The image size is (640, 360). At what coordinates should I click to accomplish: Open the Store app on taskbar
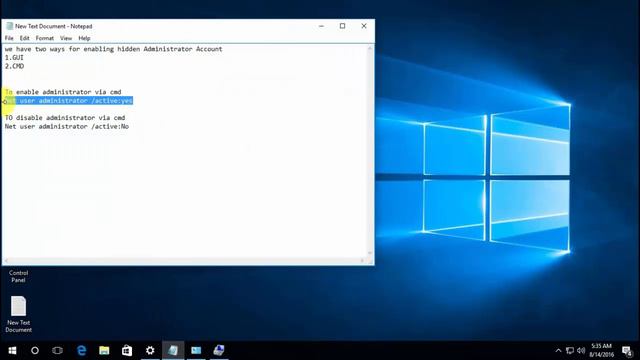click(x=127, y=350)
